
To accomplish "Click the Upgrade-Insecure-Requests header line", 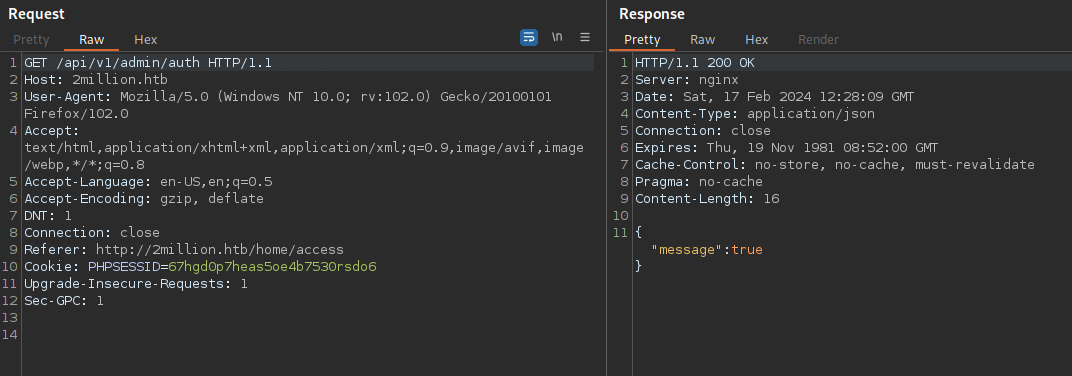I will [x=136, y=284].
